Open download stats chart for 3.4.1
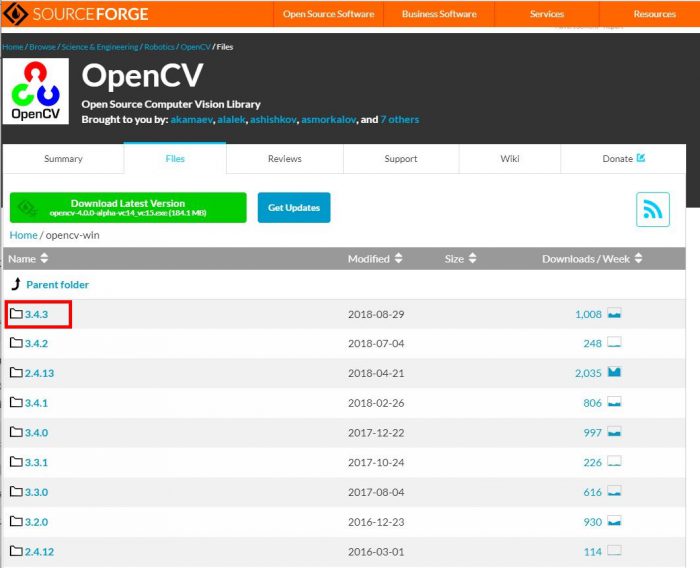The width and height of the screenshot is (700, 568). tap(614, 402)
